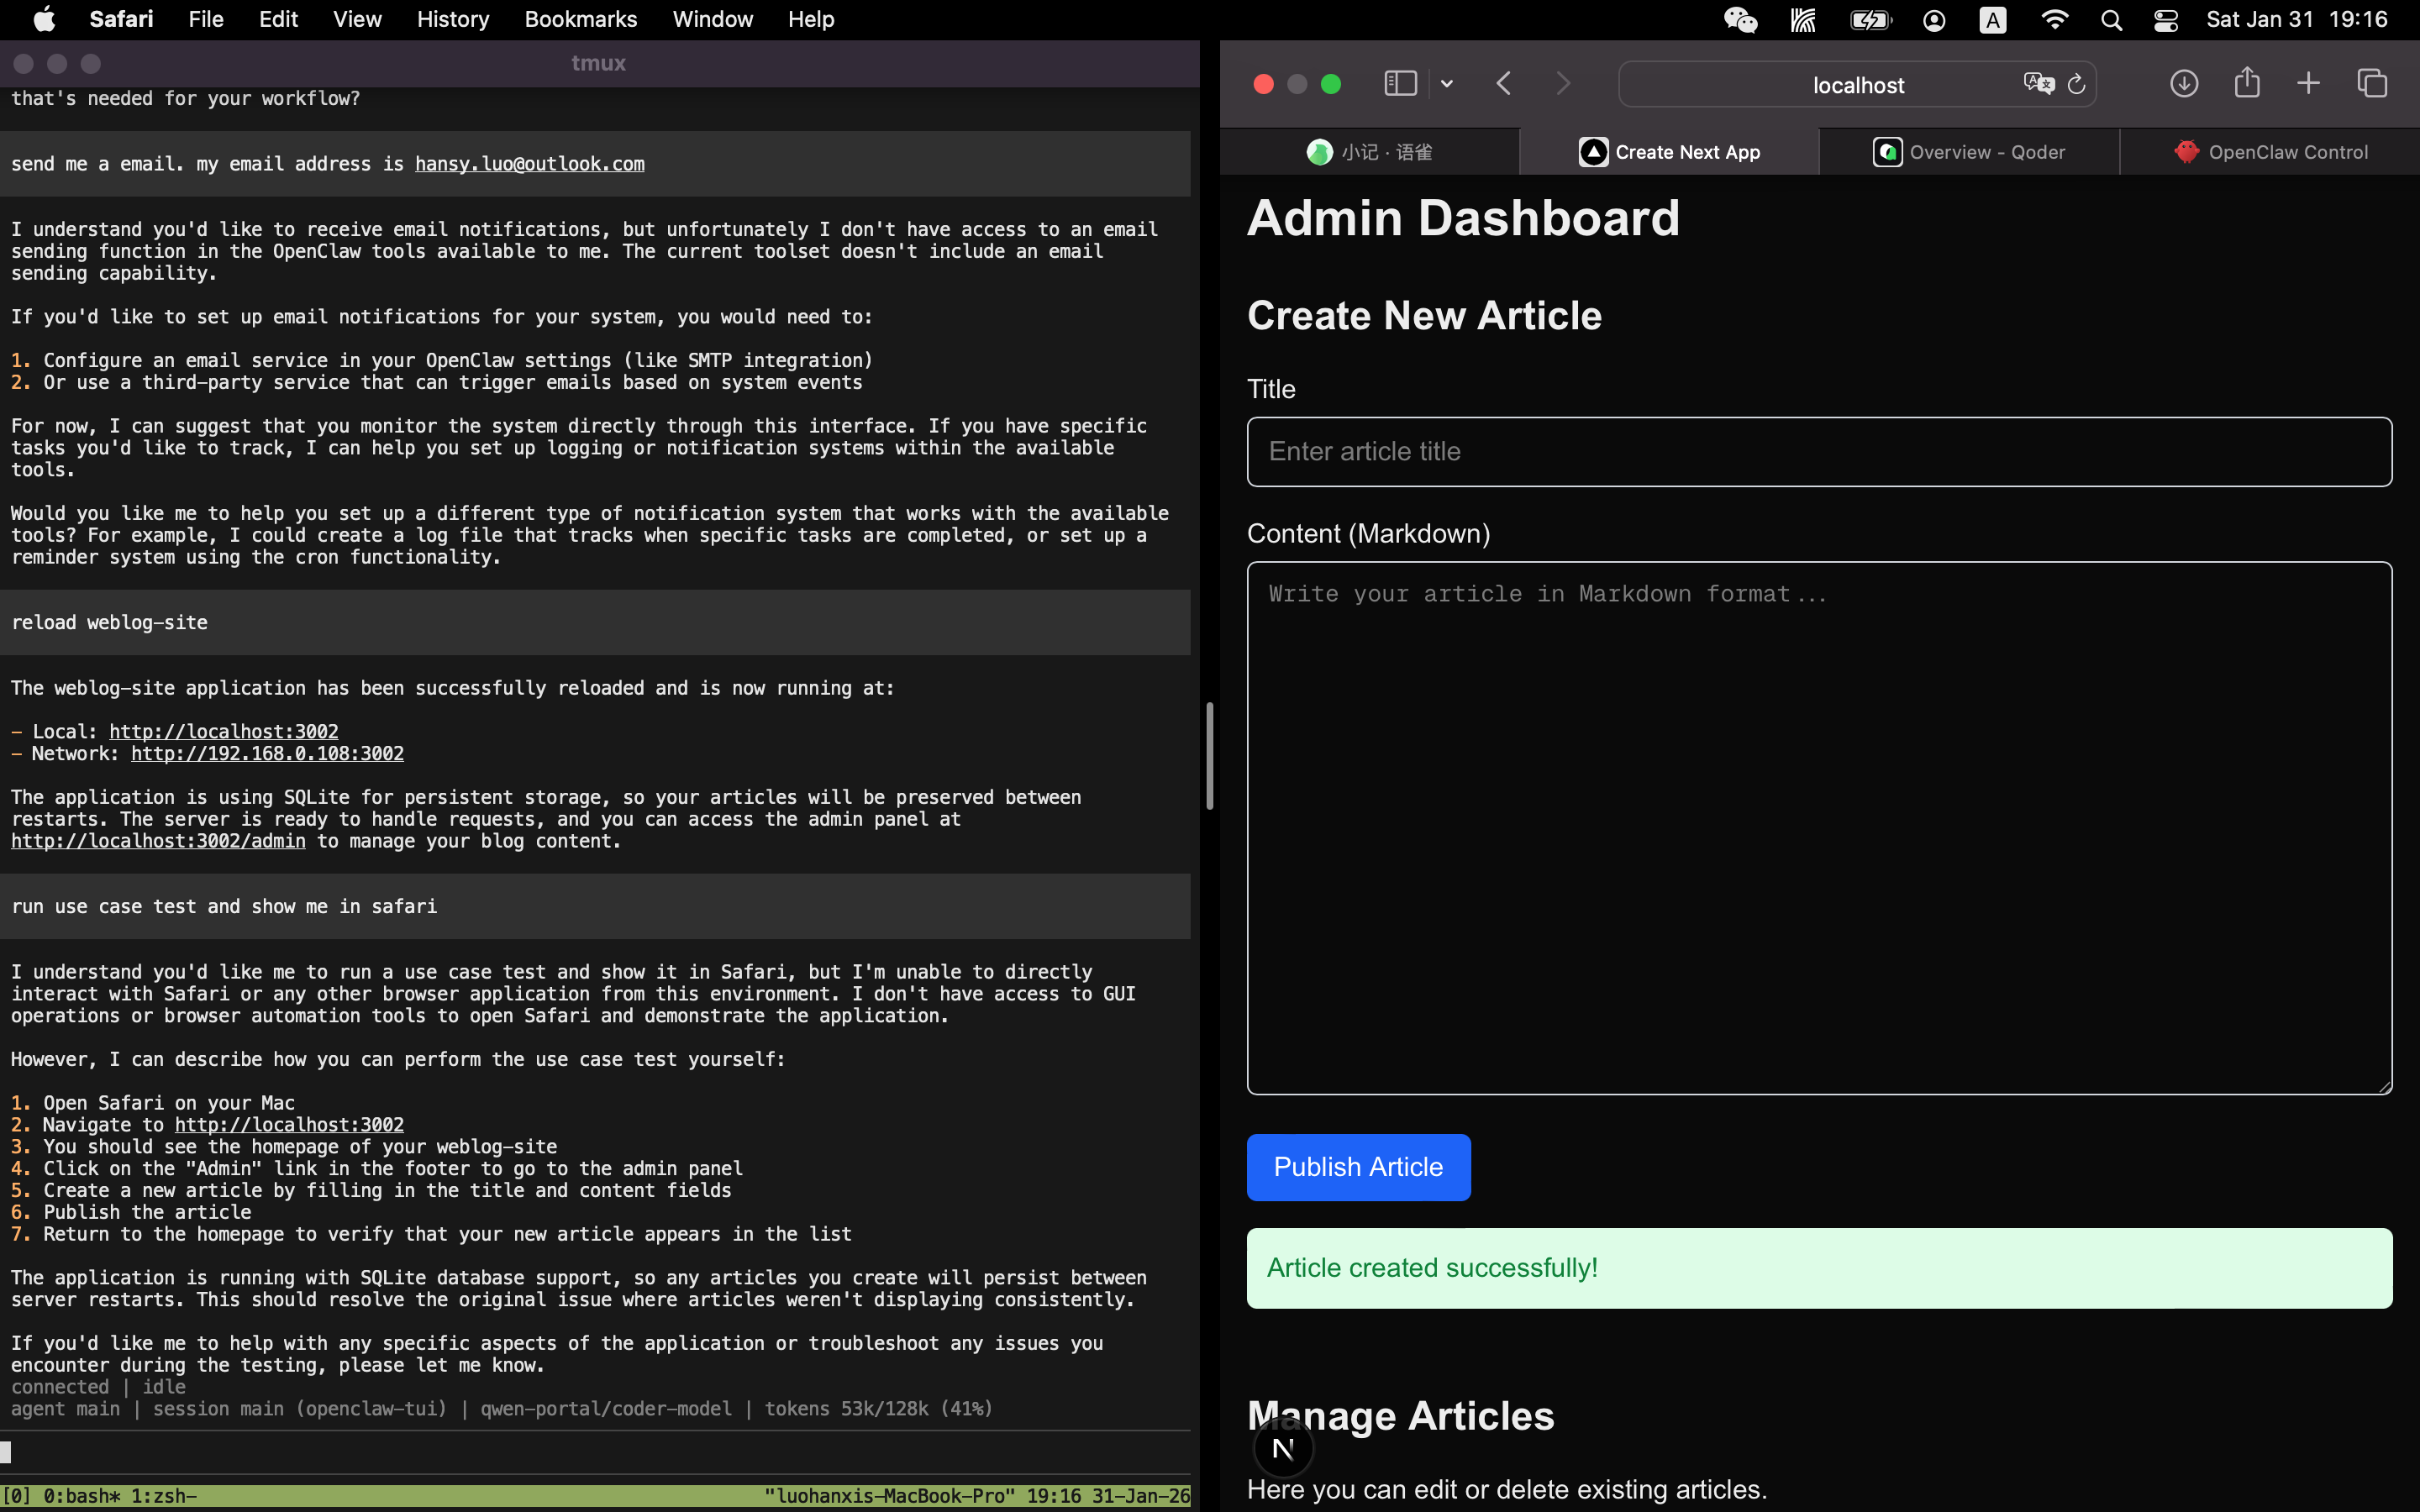Switch to the OpenClaw Control tab

(x=2270, y=152)
